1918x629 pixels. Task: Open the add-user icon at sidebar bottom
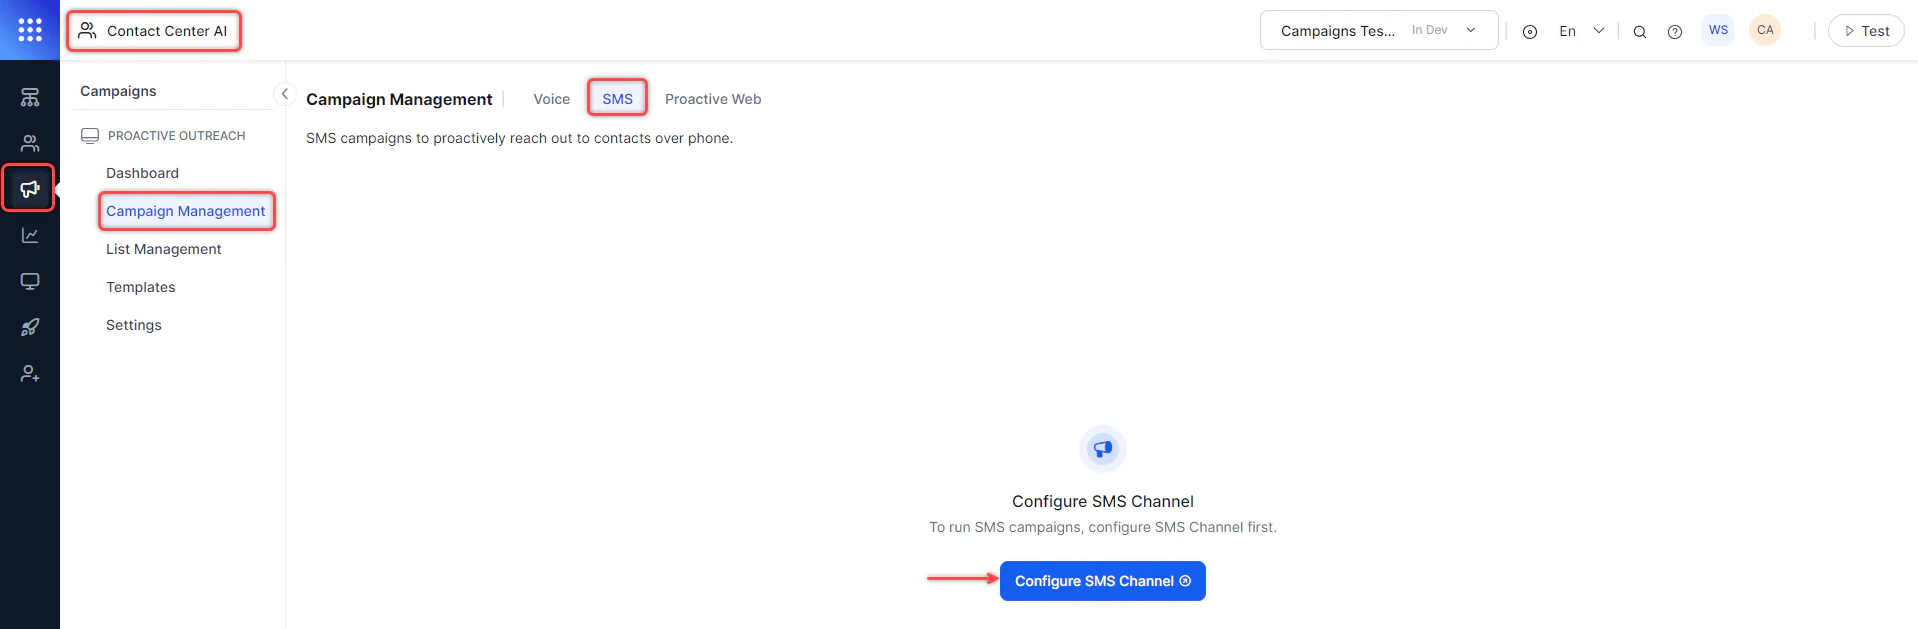point(29,373)
